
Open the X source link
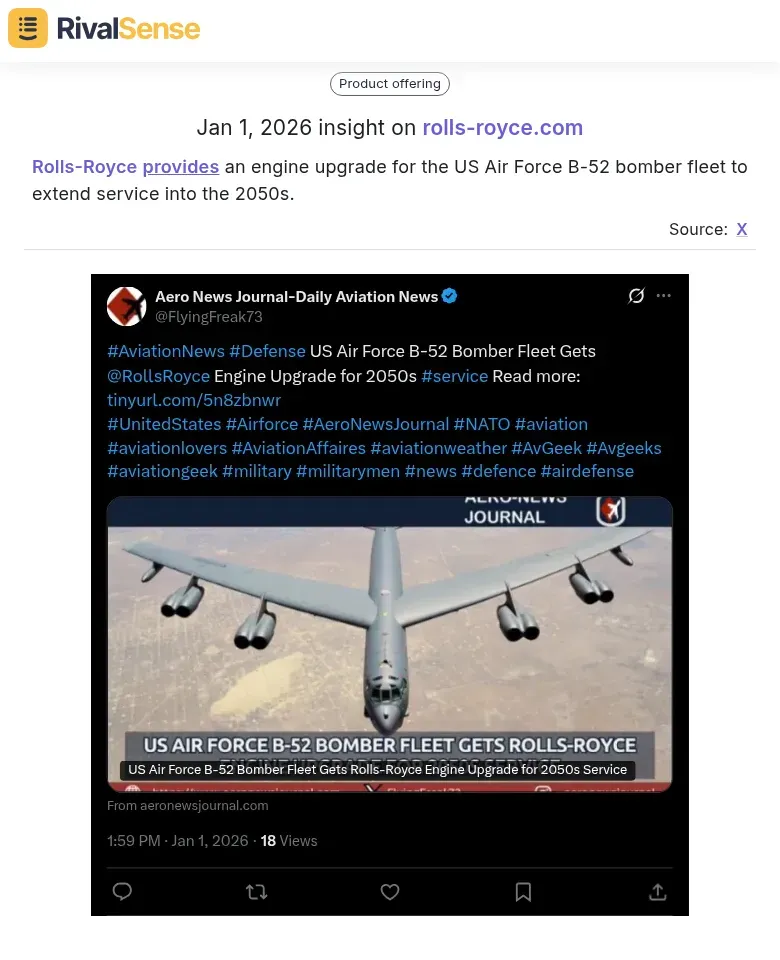point(741,229)
